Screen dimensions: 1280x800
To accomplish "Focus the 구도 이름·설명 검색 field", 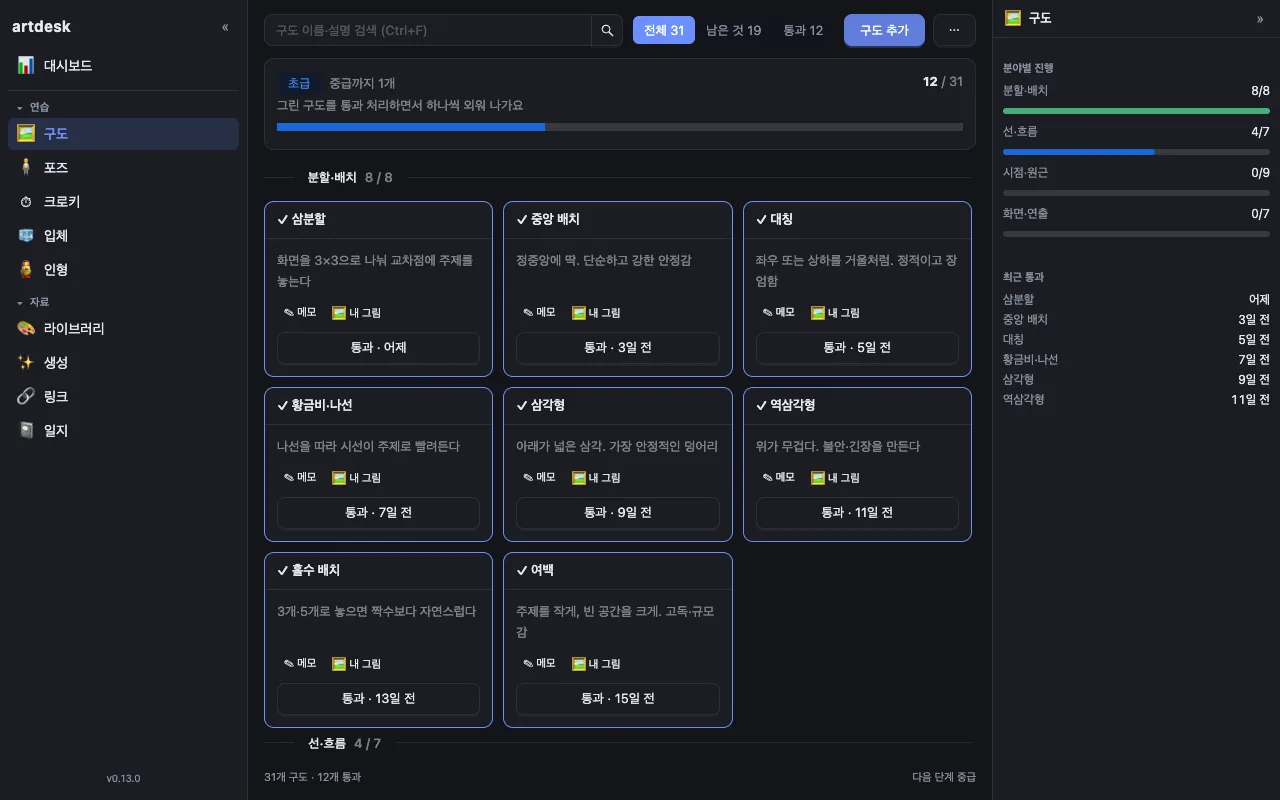I will (x=428, y=30).
